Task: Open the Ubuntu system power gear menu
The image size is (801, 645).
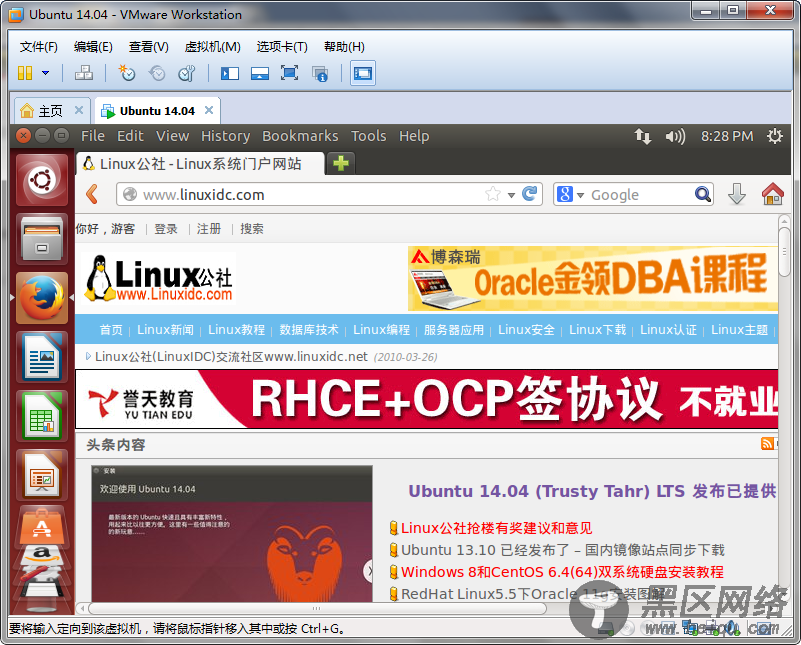Action: coord(775,136)
